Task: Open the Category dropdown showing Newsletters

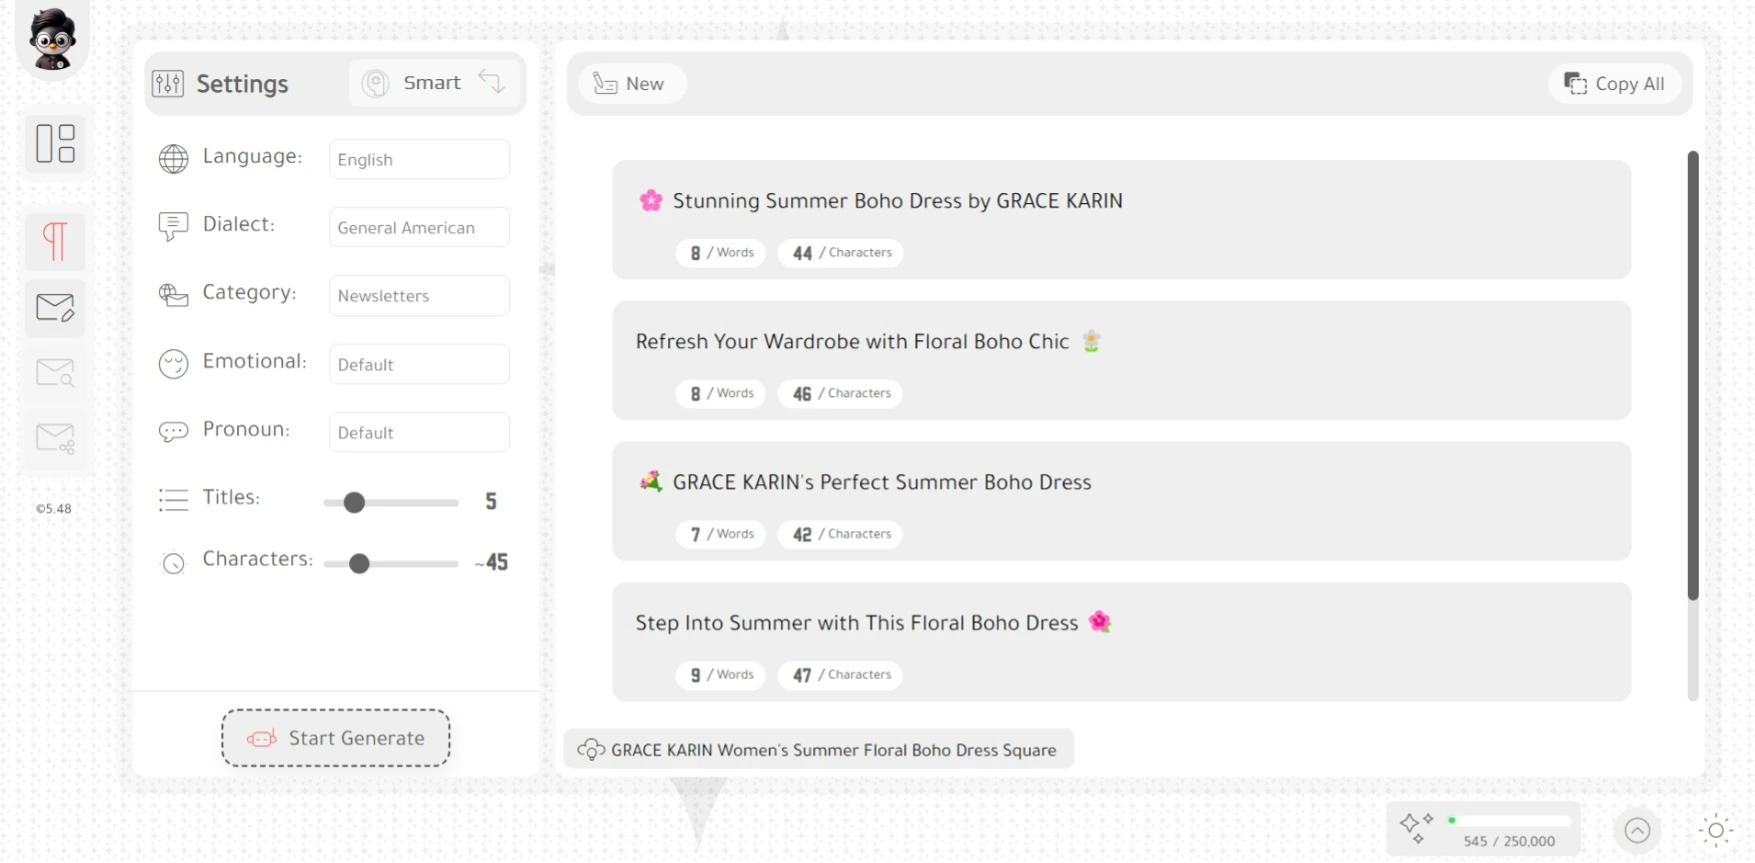Action: (x=419, y=296)
